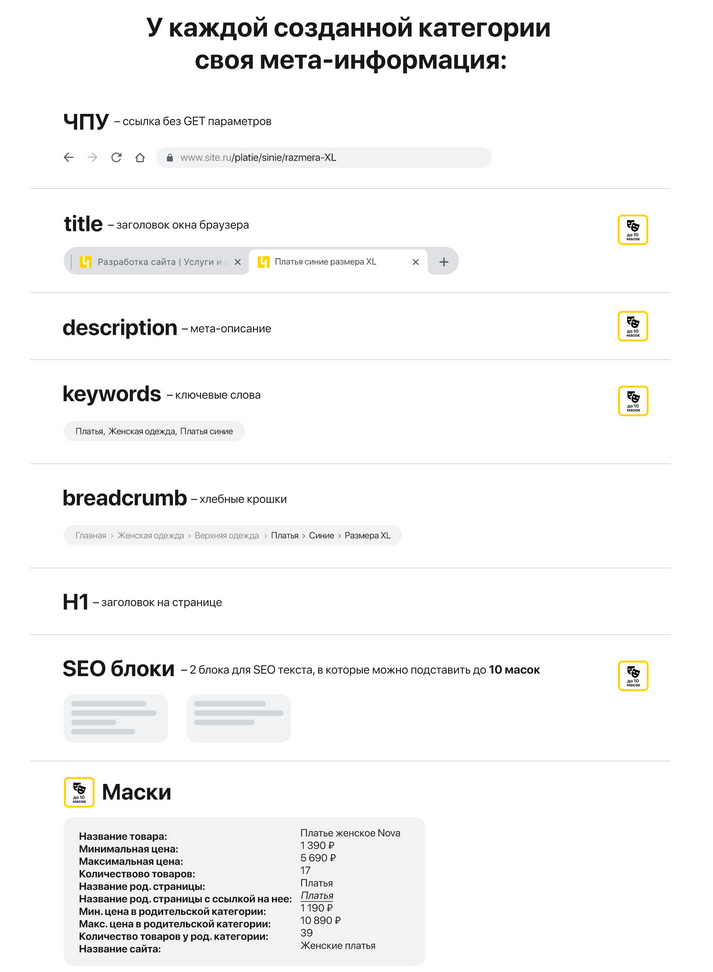Click the first SEO text block placeholder
The image size is (713, 972).
[116, 718]
